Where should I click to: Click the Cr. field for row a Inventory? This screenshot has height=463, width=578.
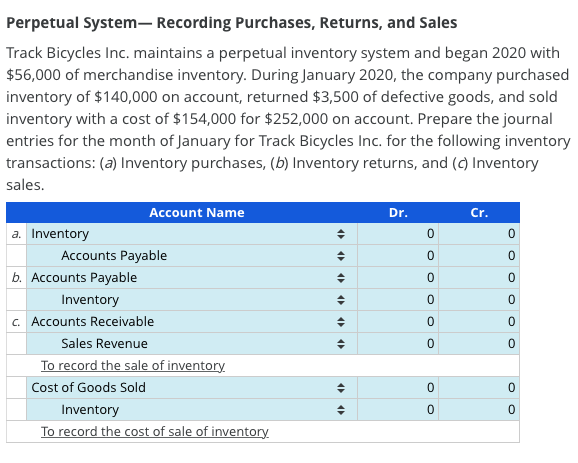click(479, 234)
